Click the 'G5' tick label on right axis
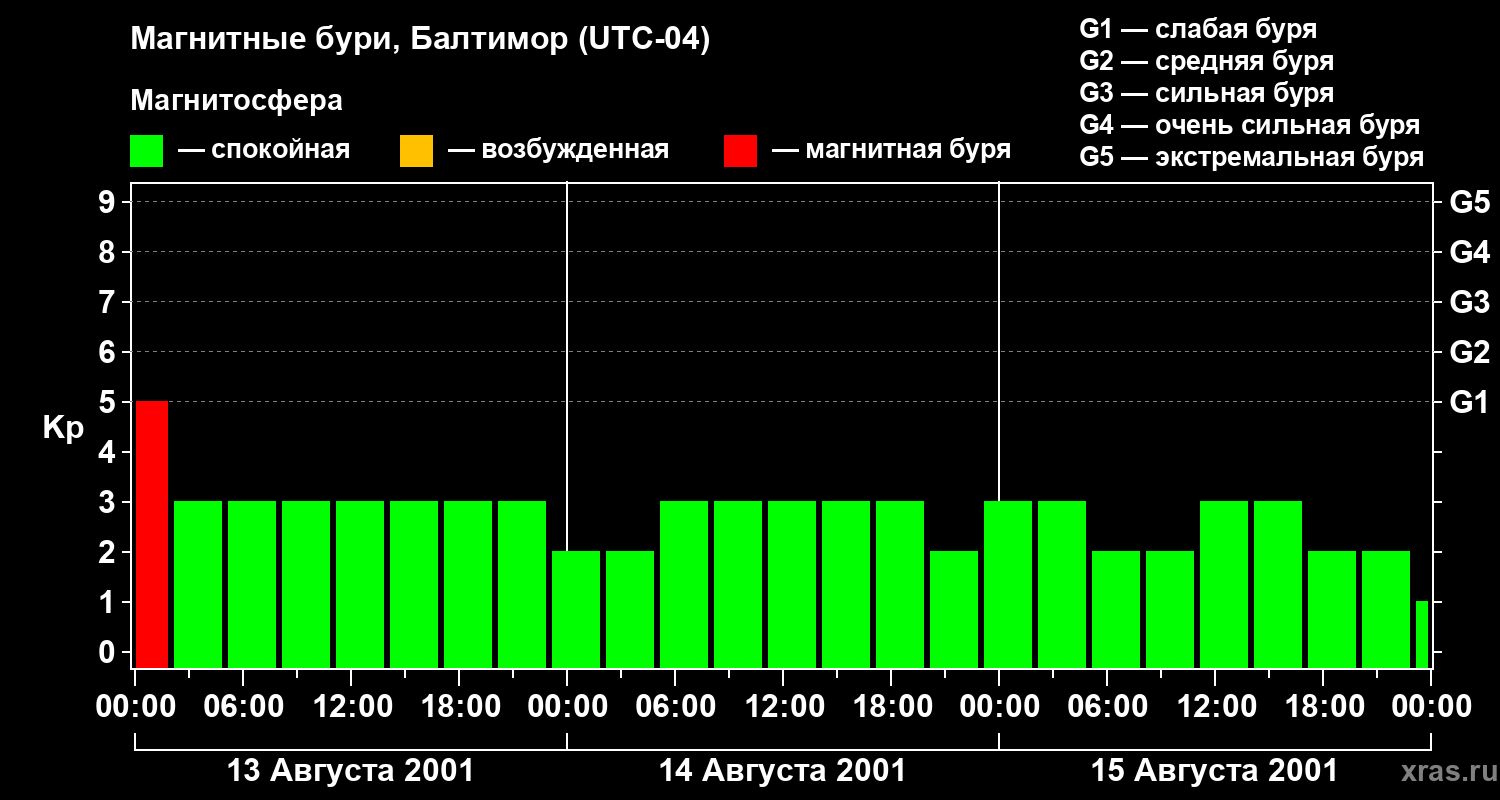This screenshot has height=800, width=1500. [x=1469, y=202]
